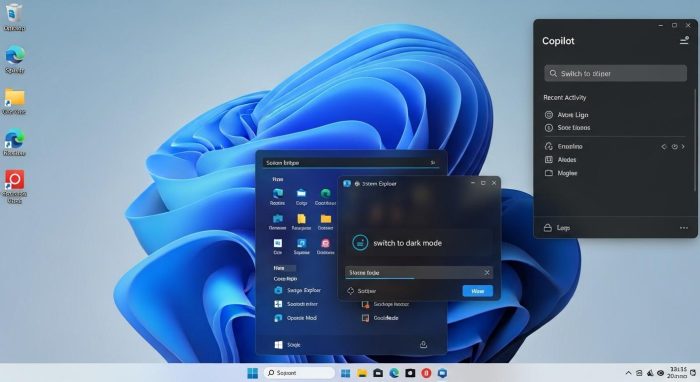
Task: Open 'Swage Exploer' in the start panel list
Action: pos(297,290)
